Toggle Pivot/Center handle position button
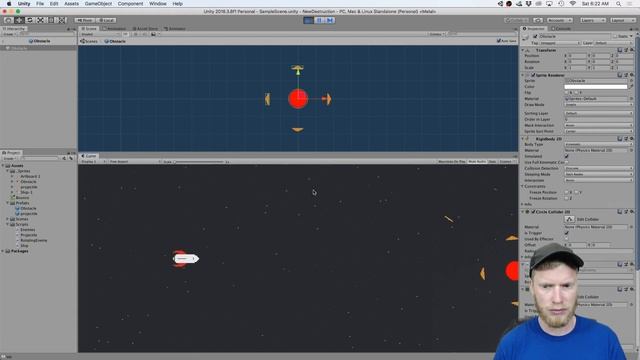This screenshot has width=640, height=360. 85,20
